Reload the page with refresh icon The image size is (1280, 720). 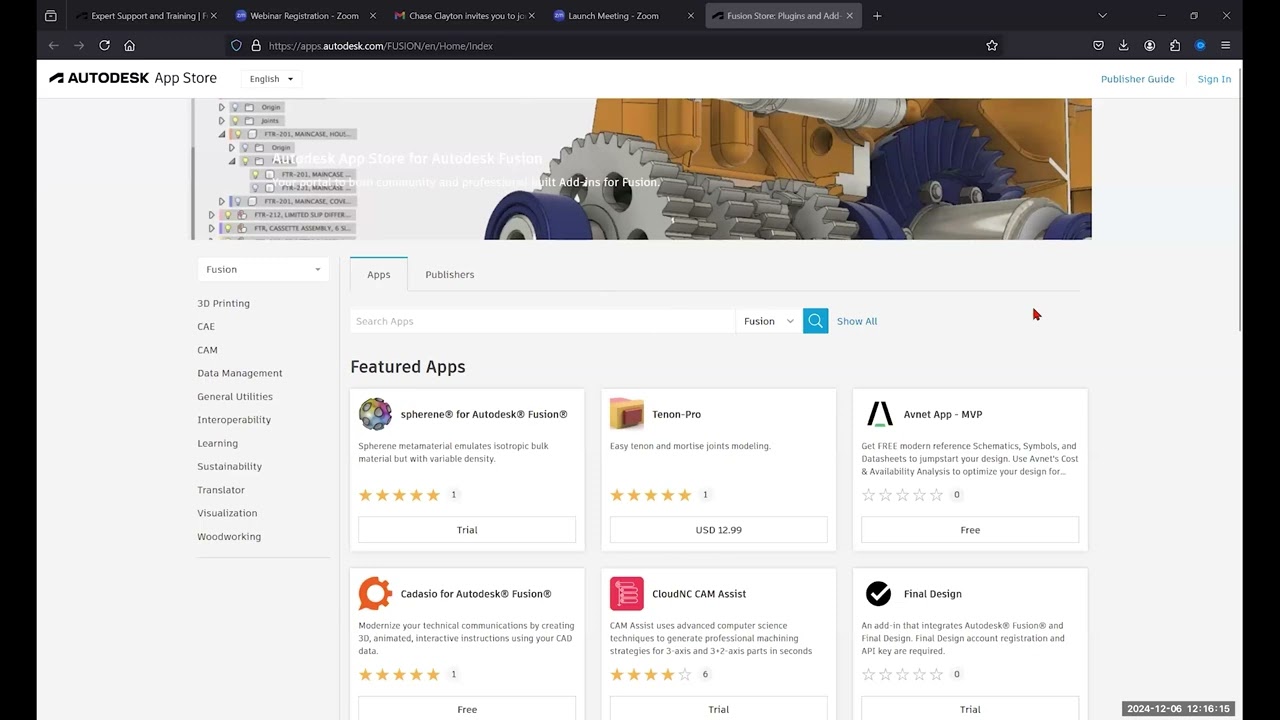pos(104,45)
